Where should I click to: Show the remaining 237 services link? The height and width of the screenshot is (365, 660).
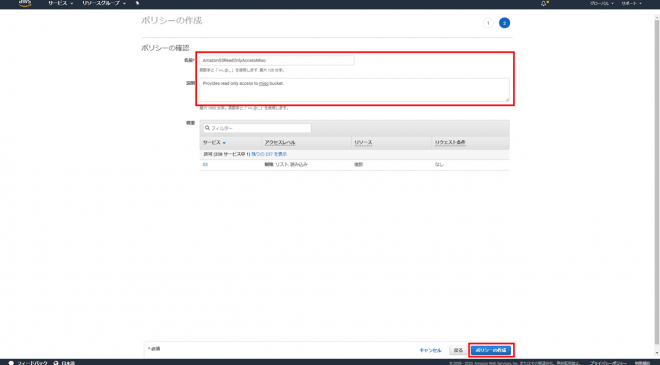[269, 155]
